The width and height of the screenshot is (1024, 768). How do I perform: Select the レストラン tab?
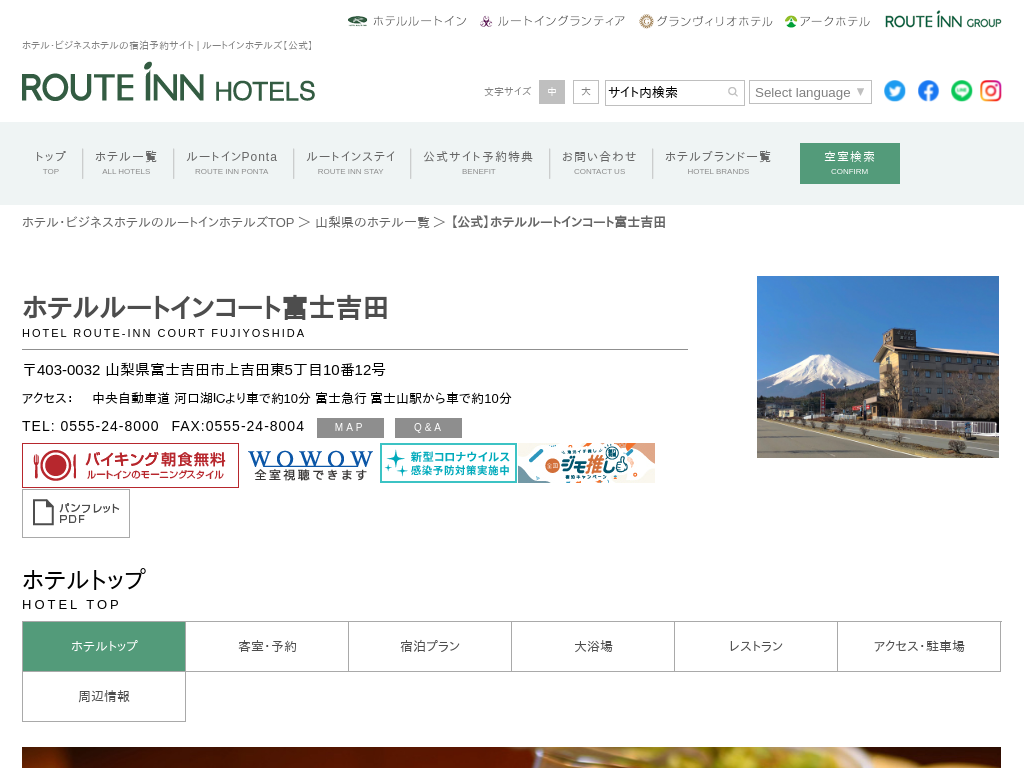click(x=756, y=647)
